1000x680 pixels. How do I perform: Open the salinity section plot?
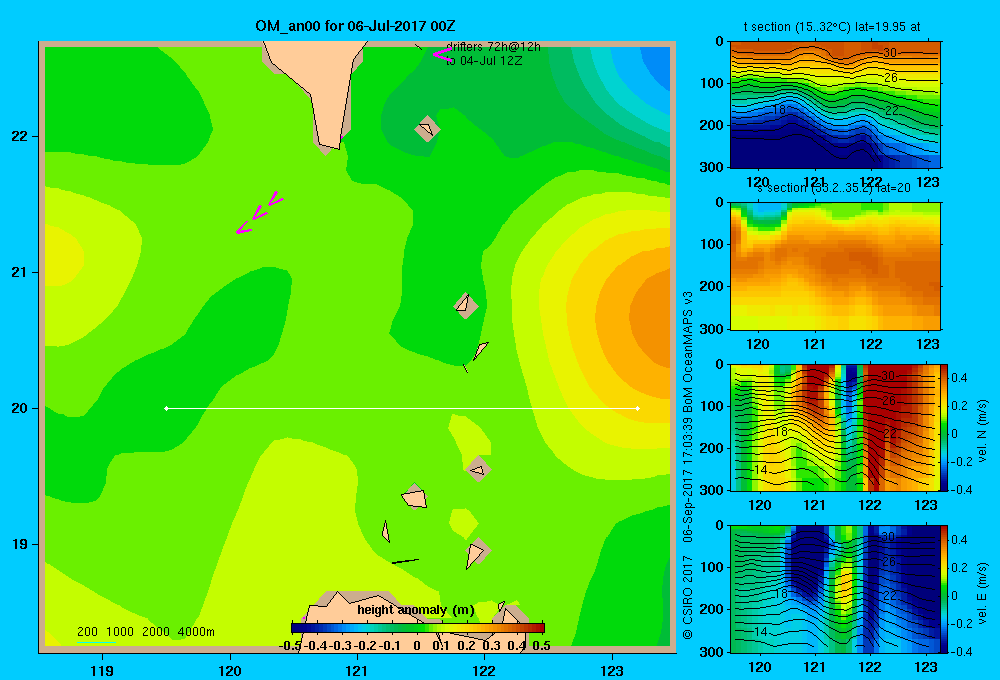[835, 266]
